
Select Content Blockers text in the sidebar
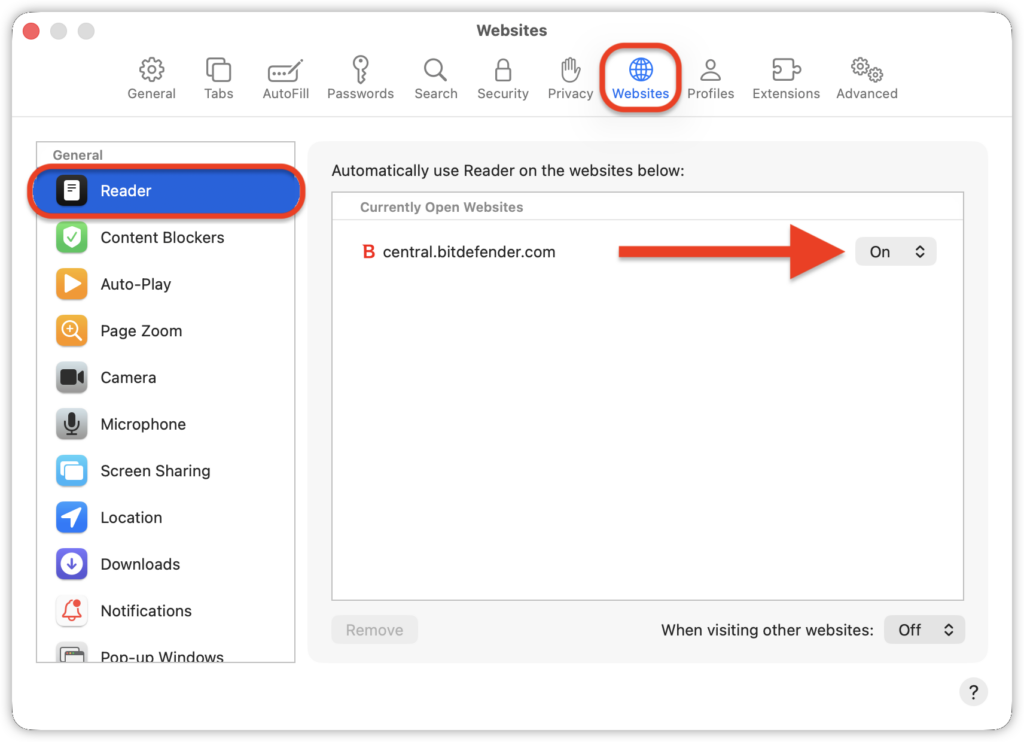[163, 238]
